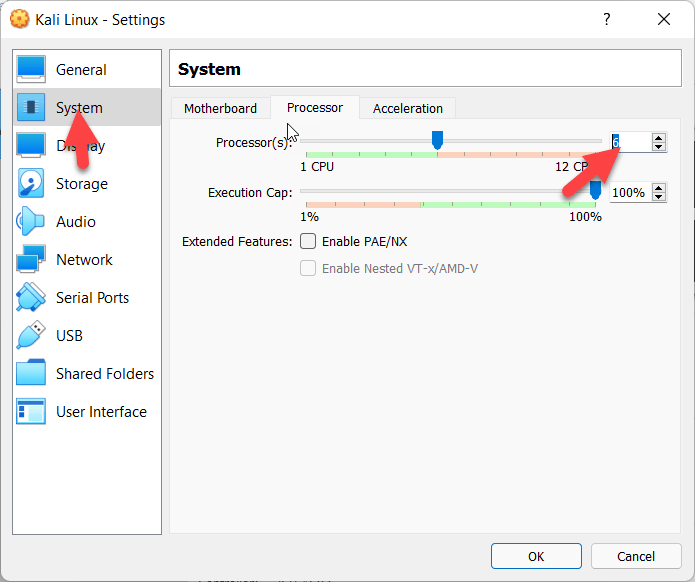Decrease processor count with down arrow
695x582 pixels.
click(x=658, y=147)
